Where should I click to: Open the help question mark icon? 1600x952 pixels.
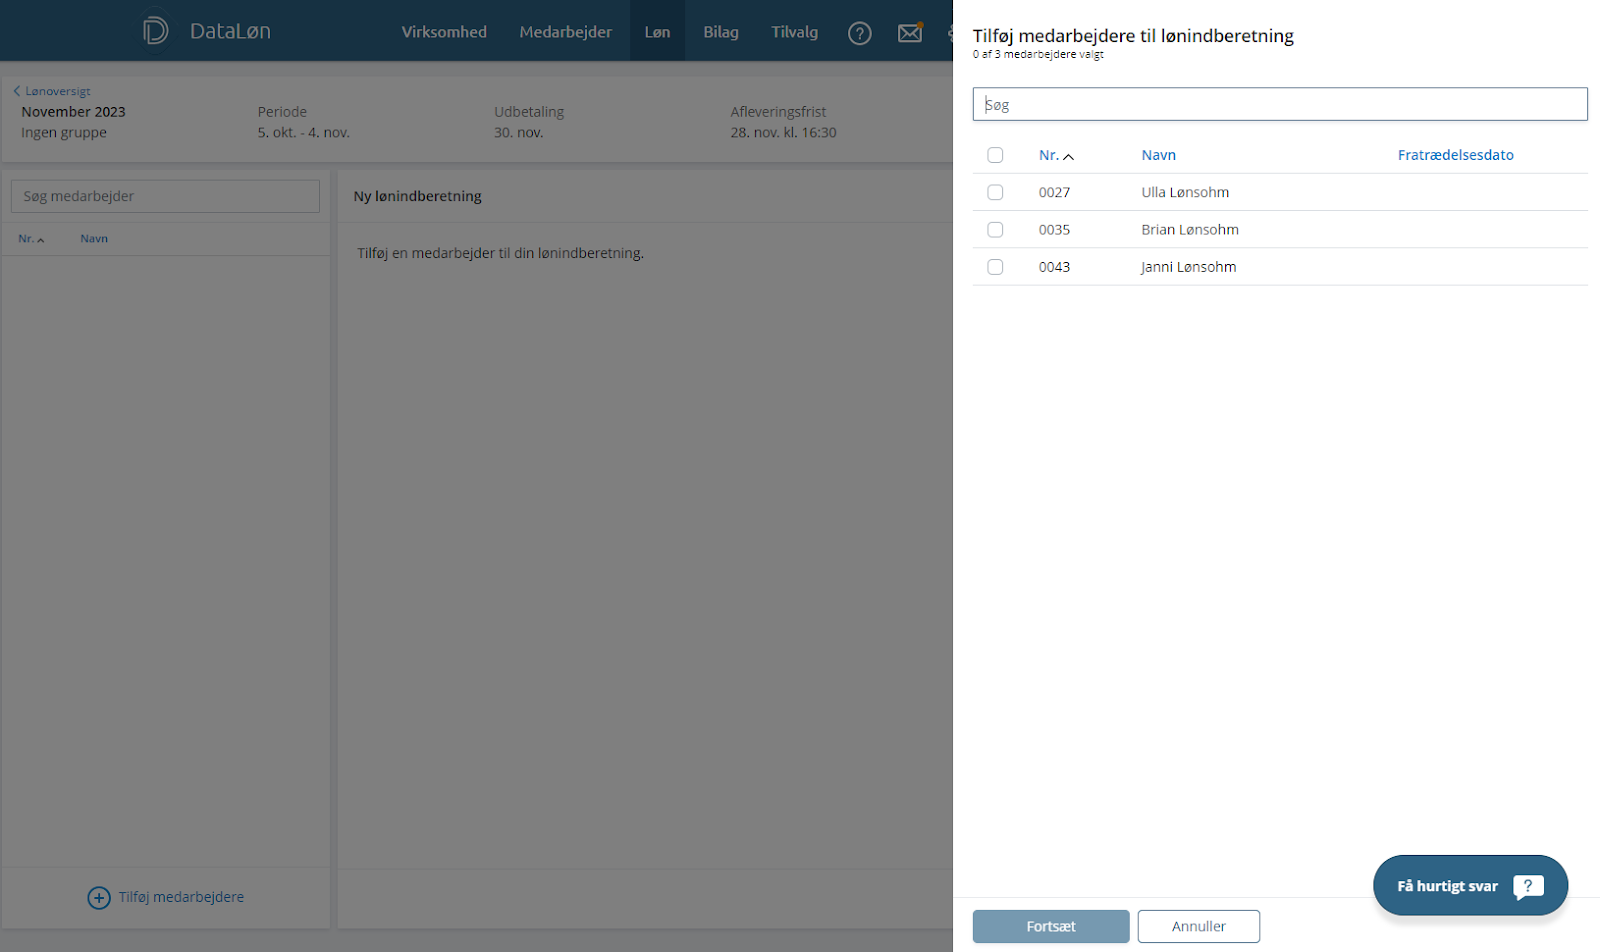(859, 33)
